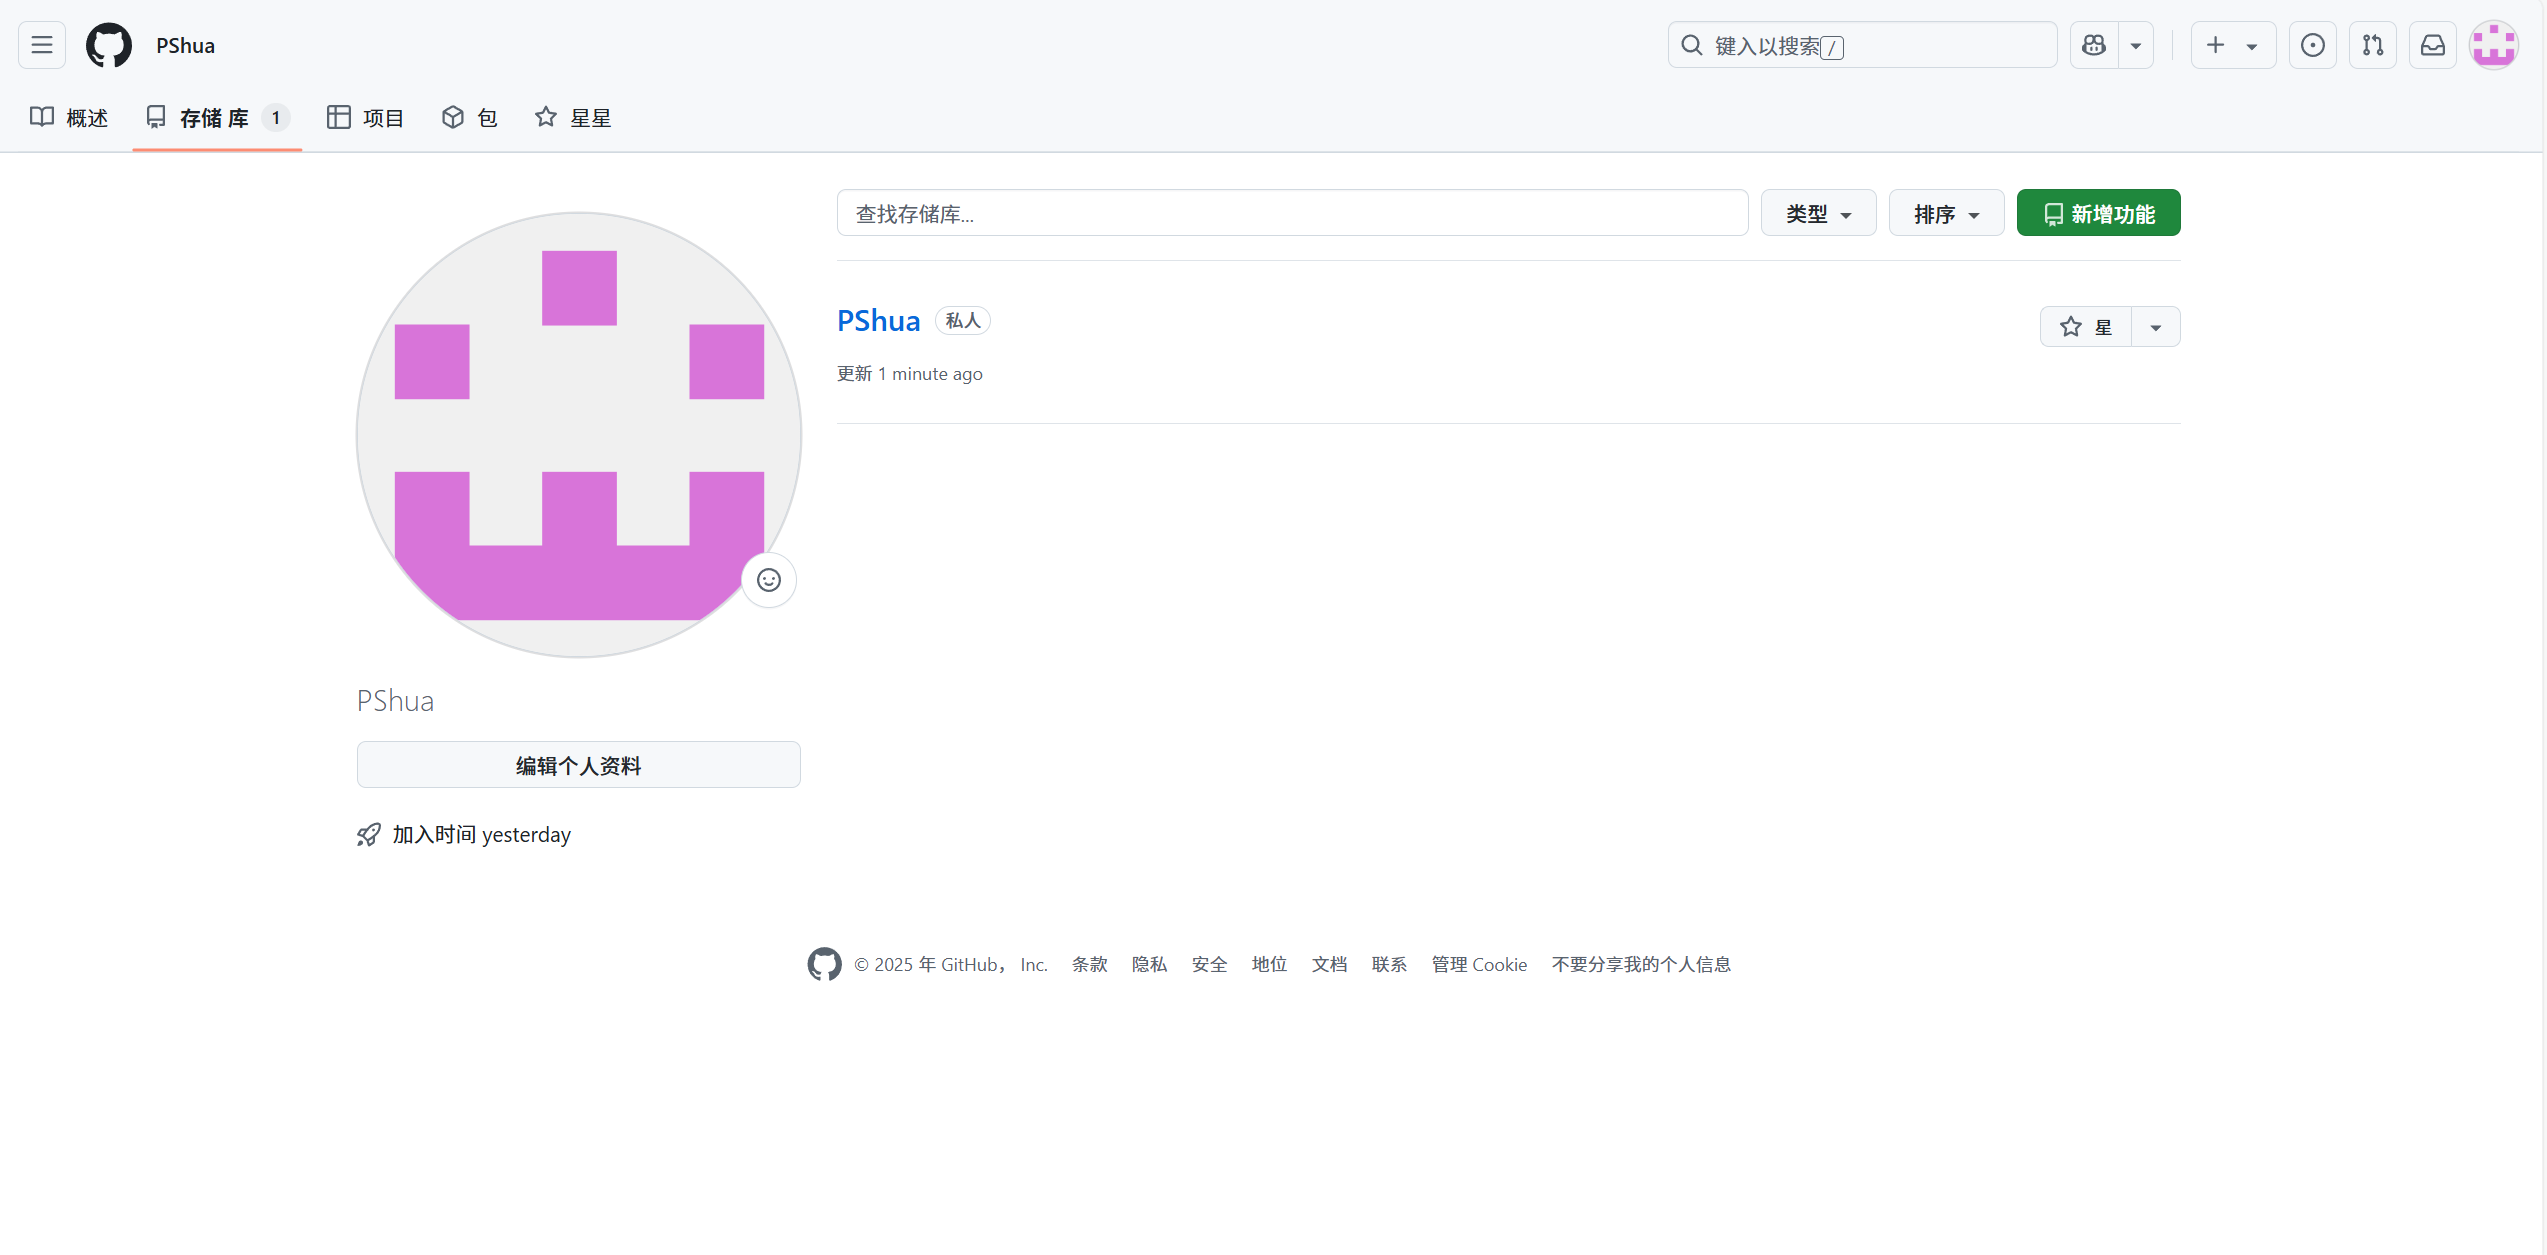Open the 安全 security footer link
The image size is (2547, 1255).
tap(1210, 964)
